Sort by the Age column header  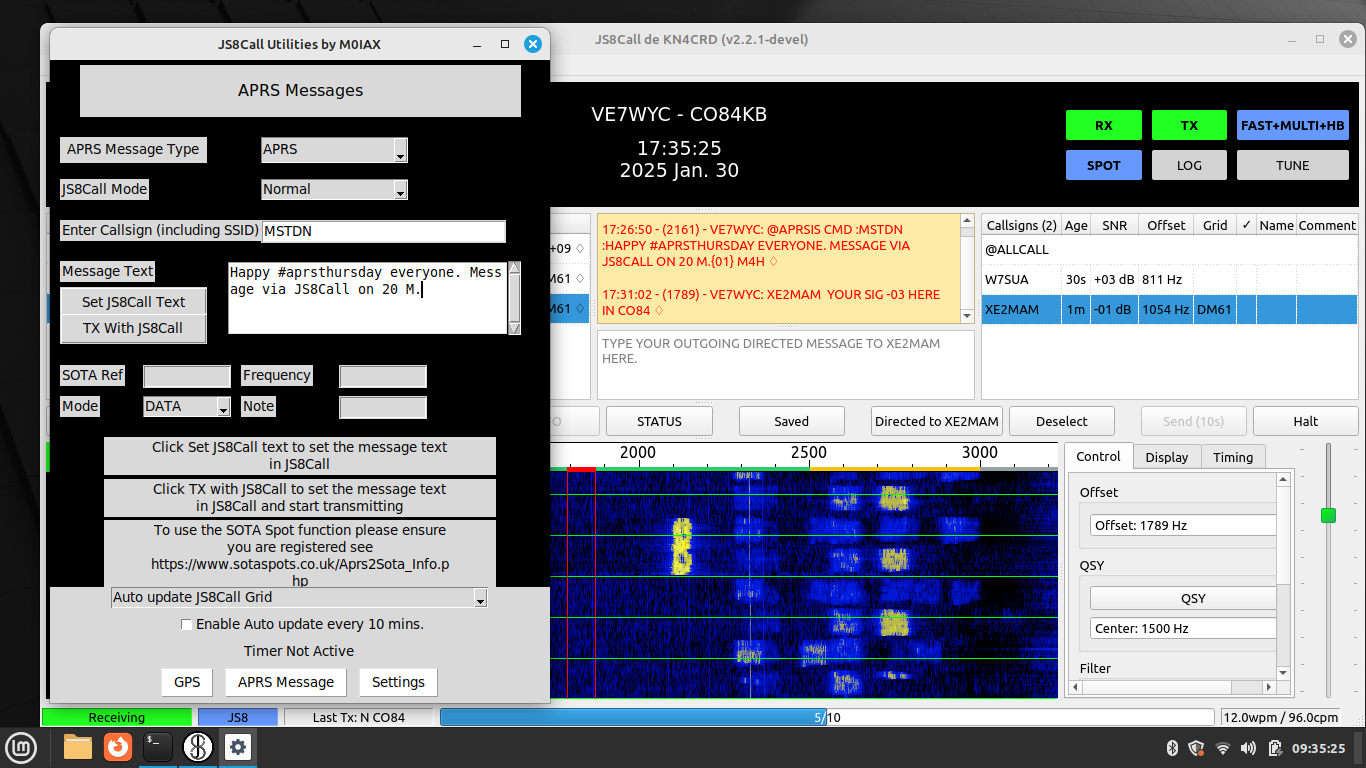(1076, 225)
